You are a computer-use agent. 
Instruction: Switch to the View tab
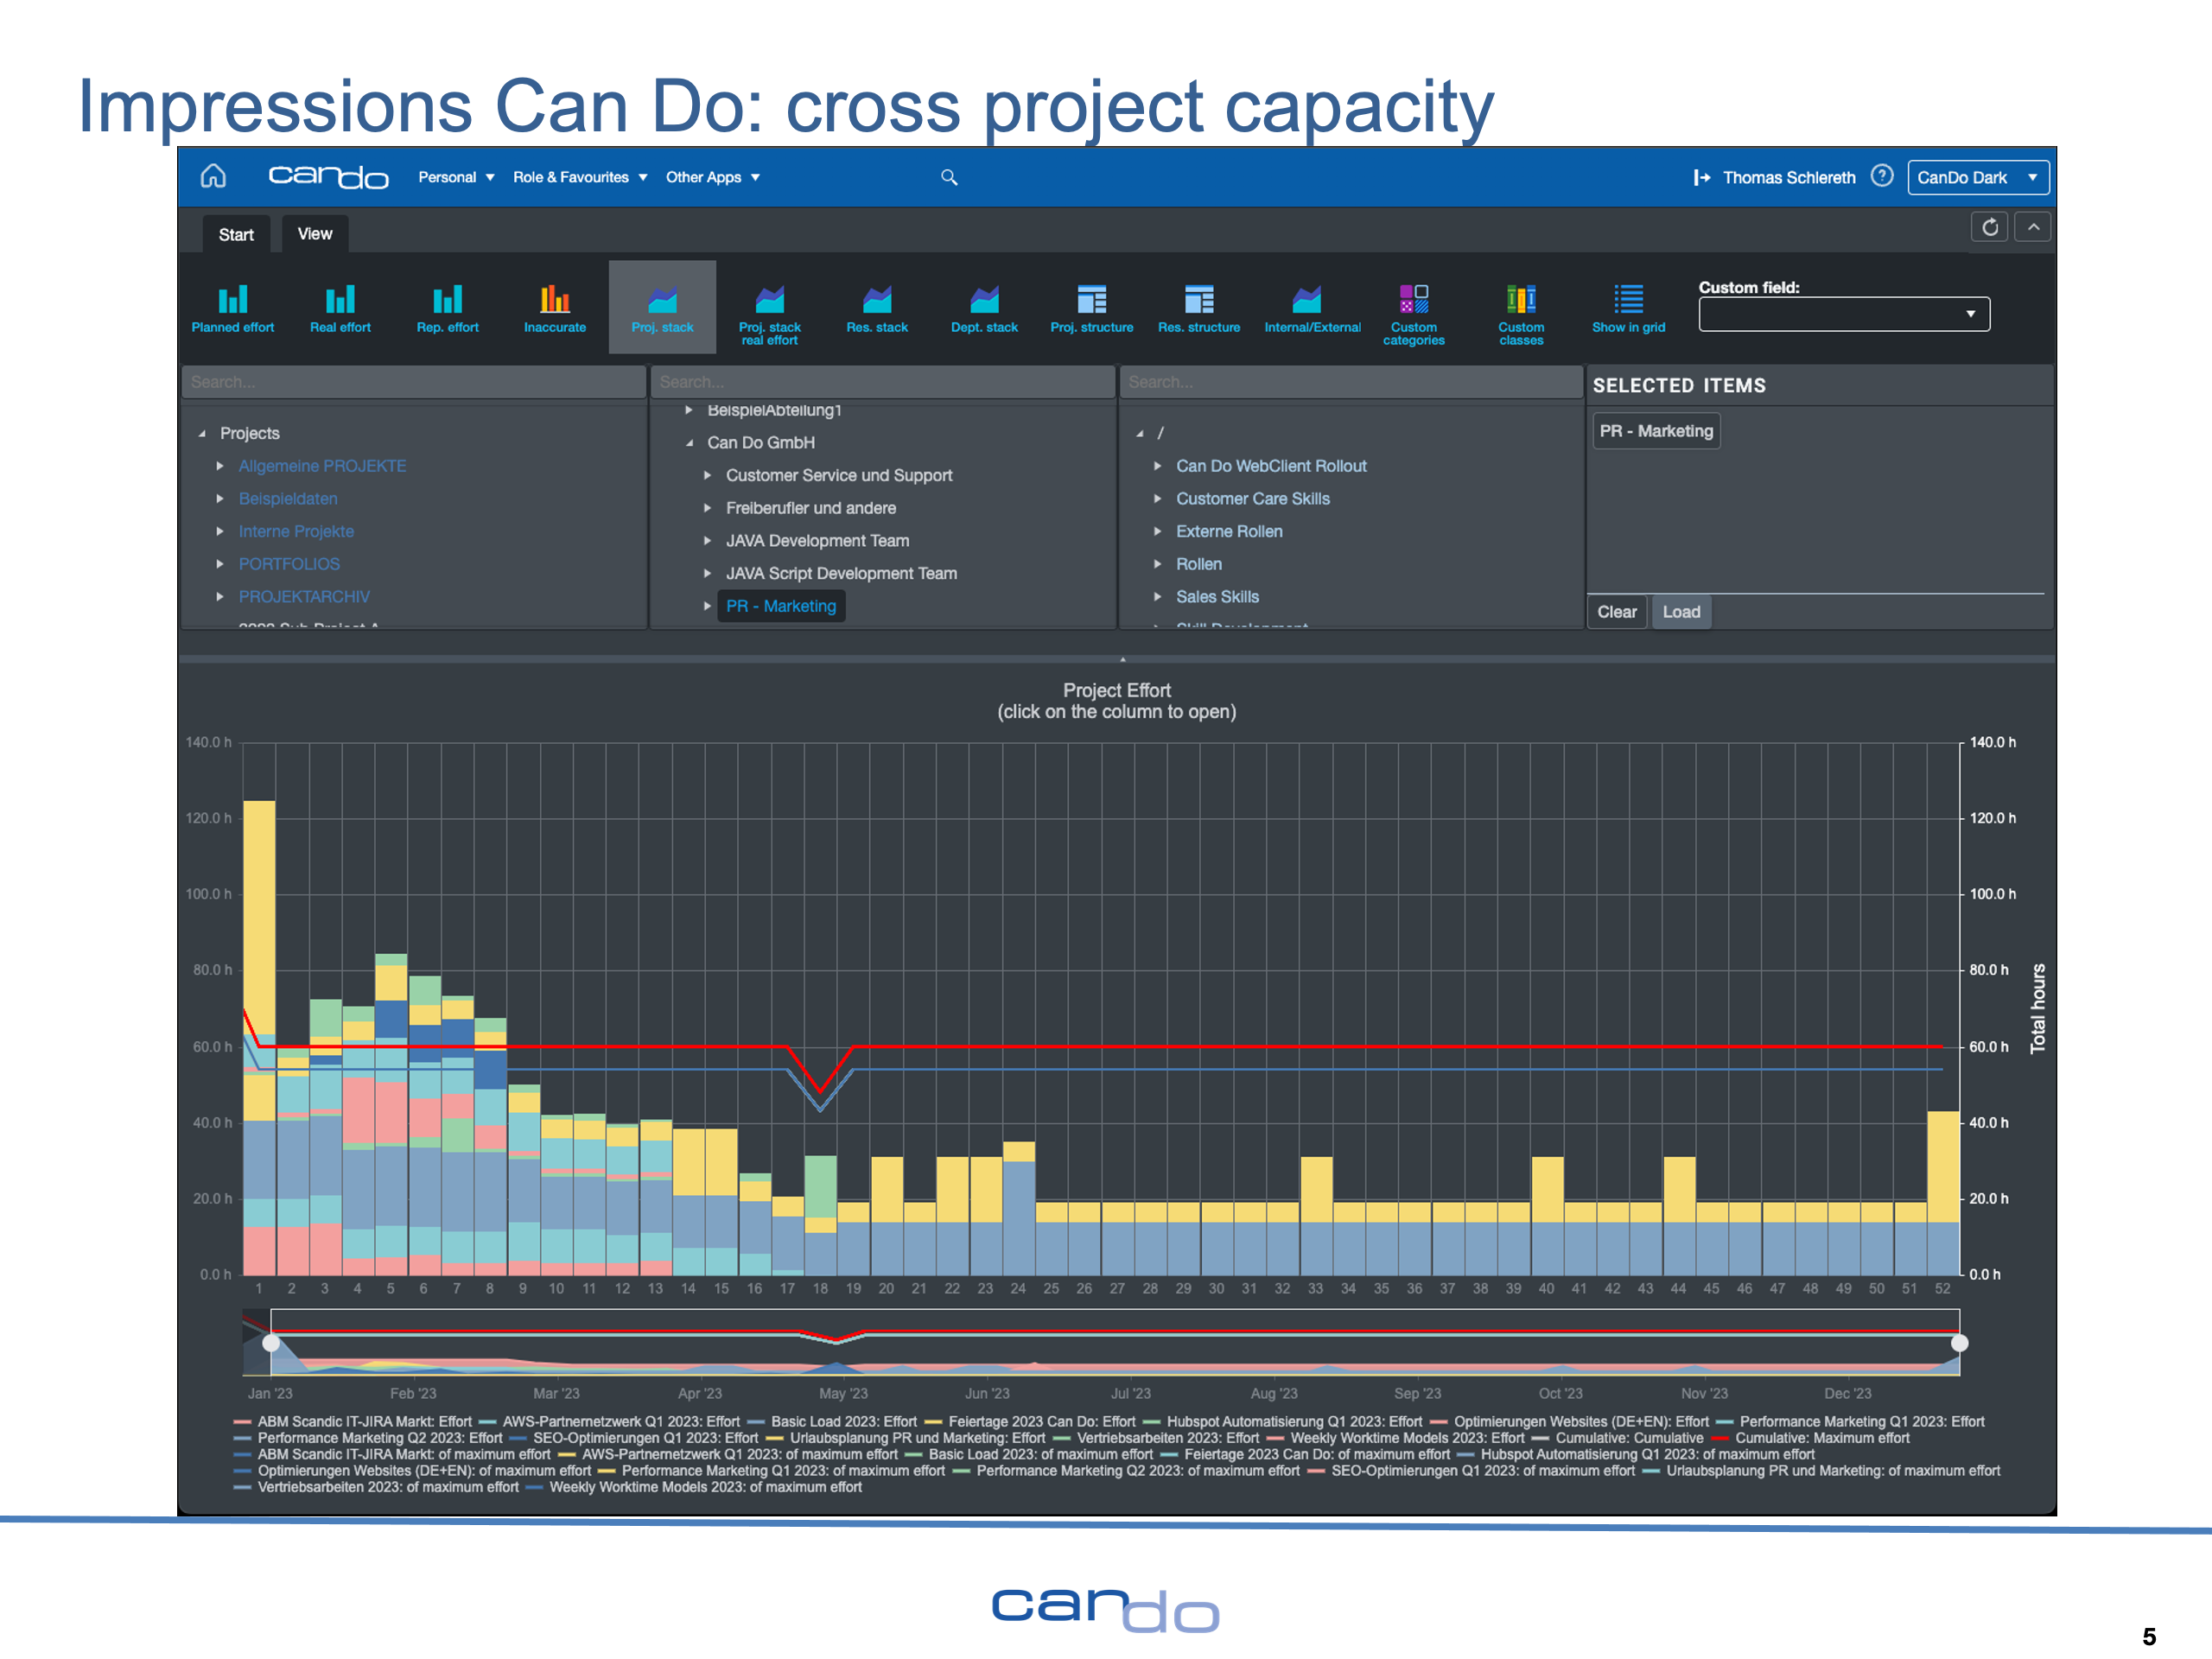point(315,233)
